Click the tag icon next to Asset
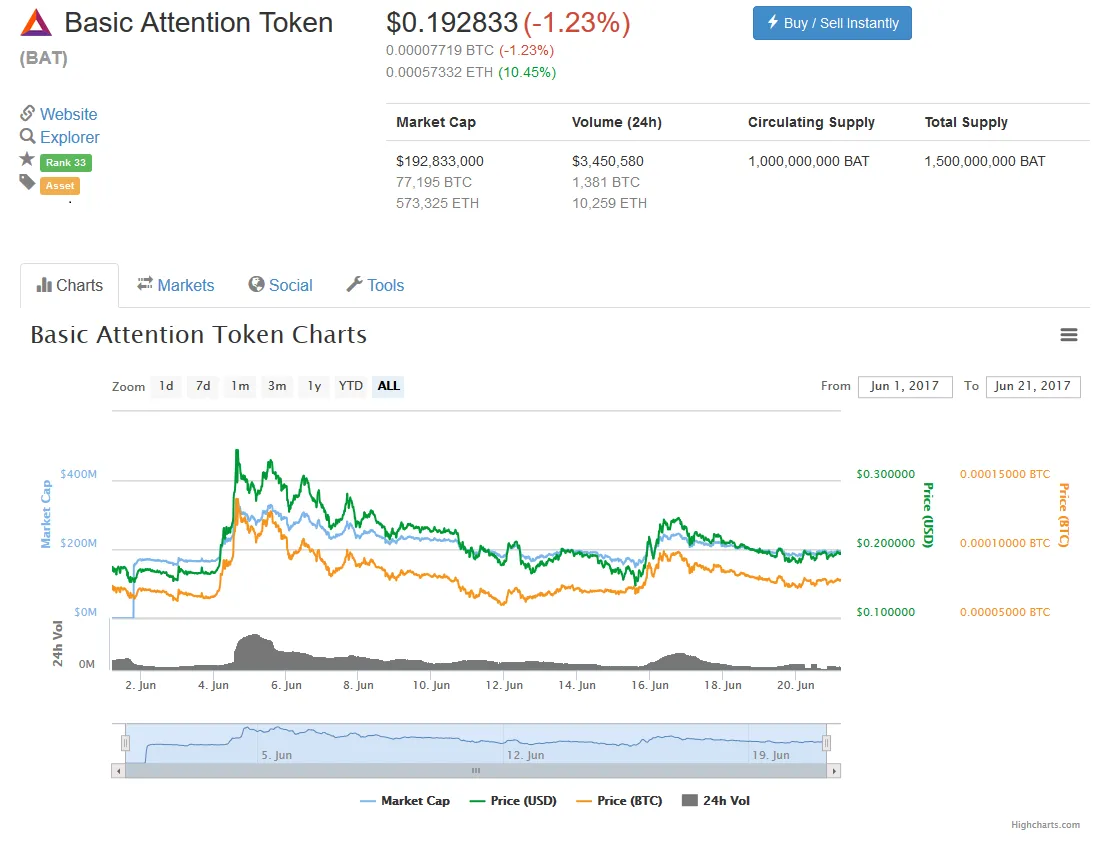 [27, 183]
